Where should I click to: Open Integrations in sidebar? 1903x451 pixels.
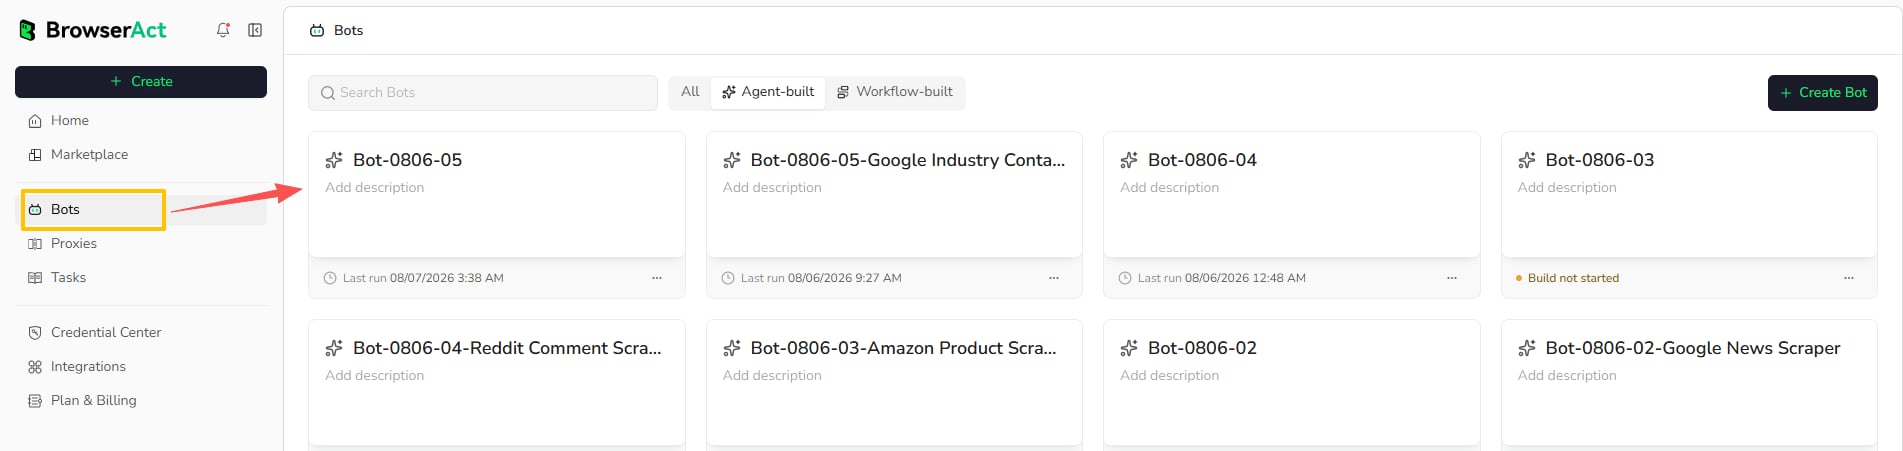(x=141, y=366)
